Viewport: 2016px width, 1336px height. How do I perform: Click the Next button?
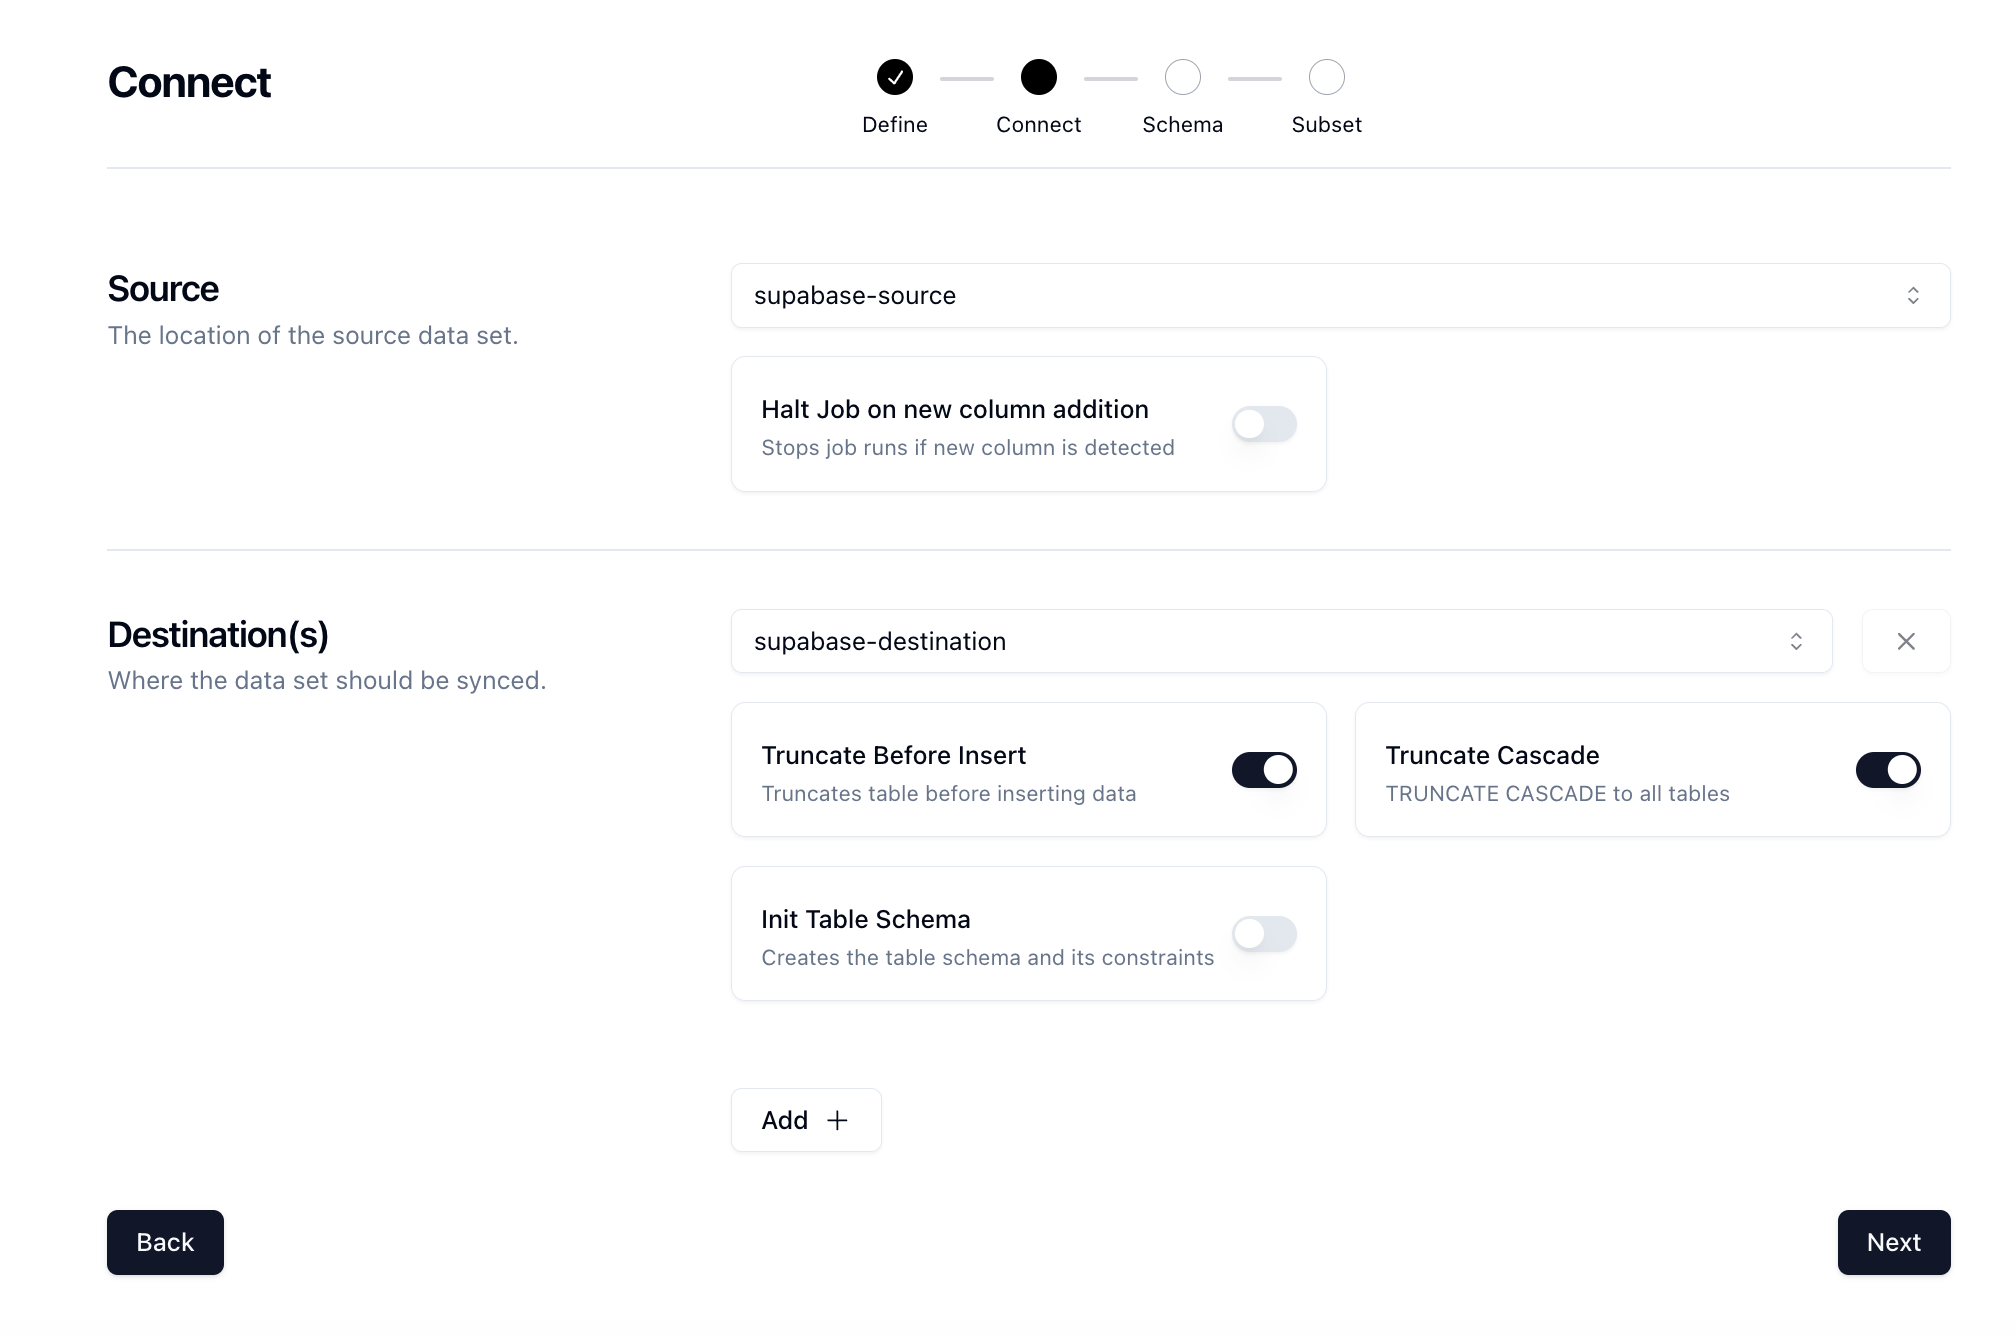(1893, 1242)
